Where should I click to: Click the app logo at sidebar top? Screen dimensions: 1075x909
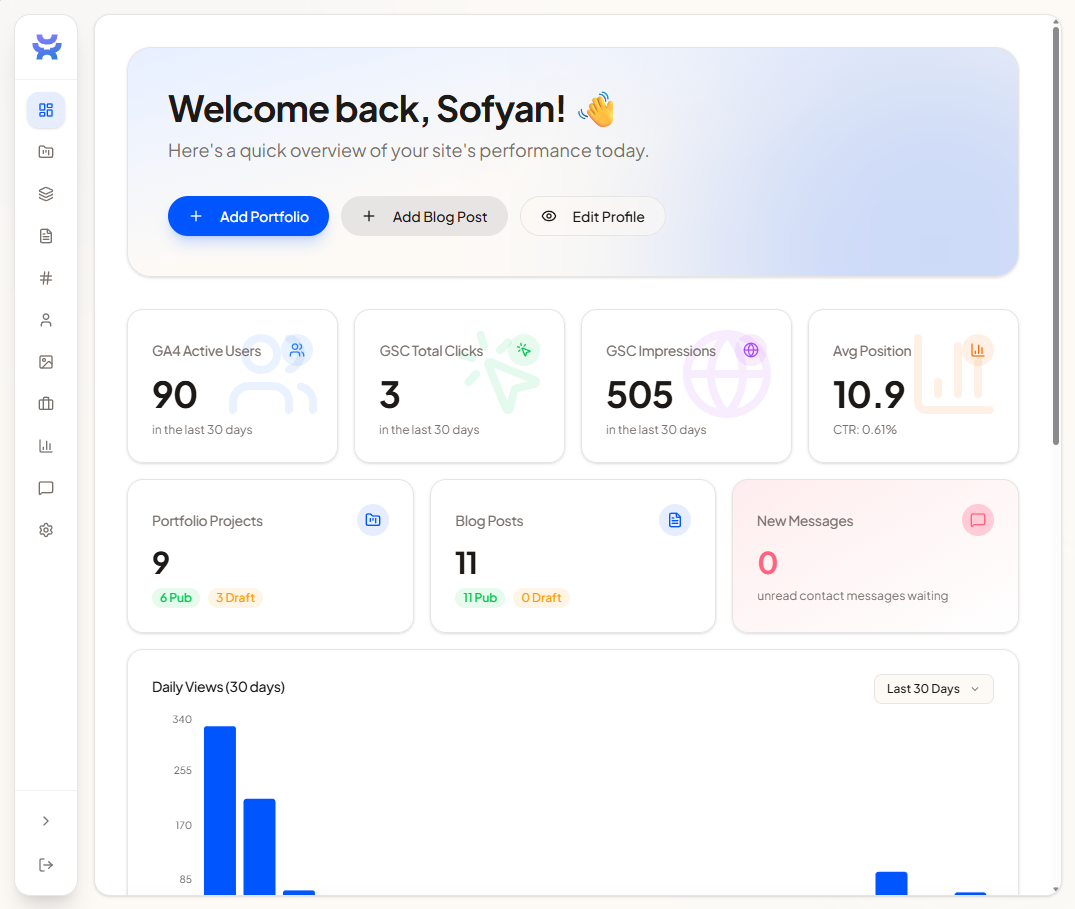point(47,47)
